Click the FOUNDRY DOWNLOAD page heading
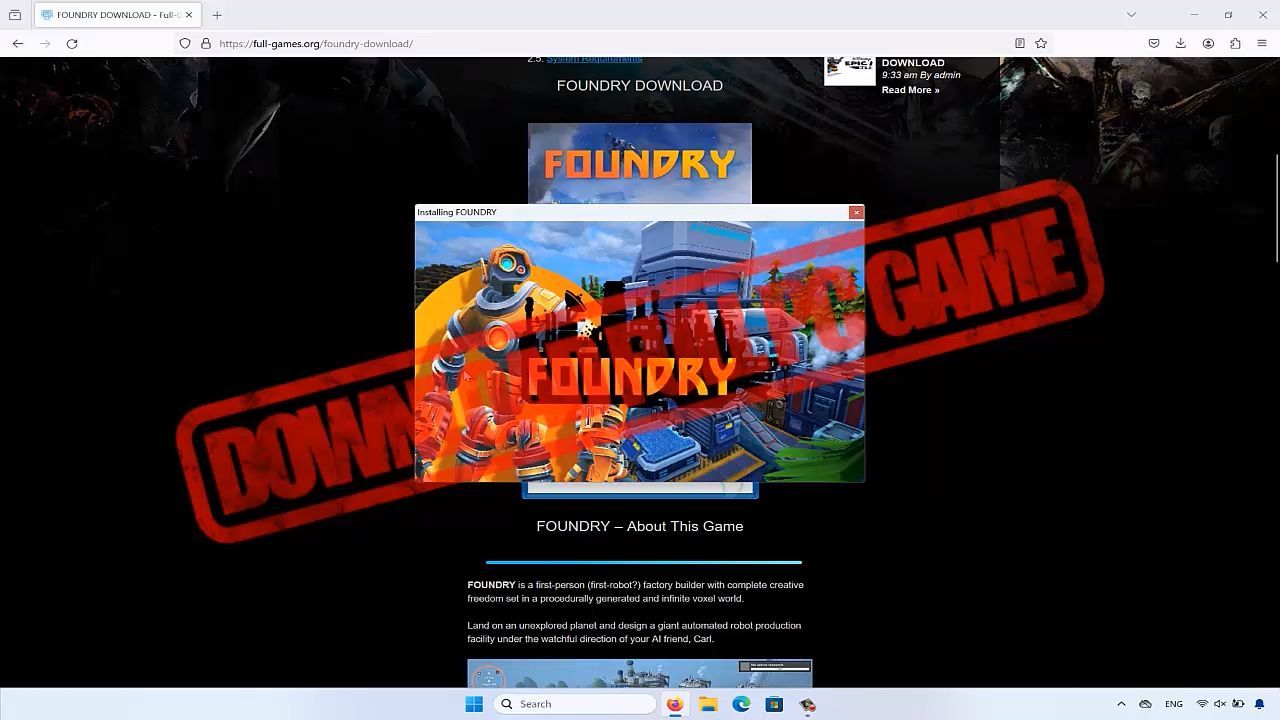Screen dimensions: 1280x720 (640, 86)
